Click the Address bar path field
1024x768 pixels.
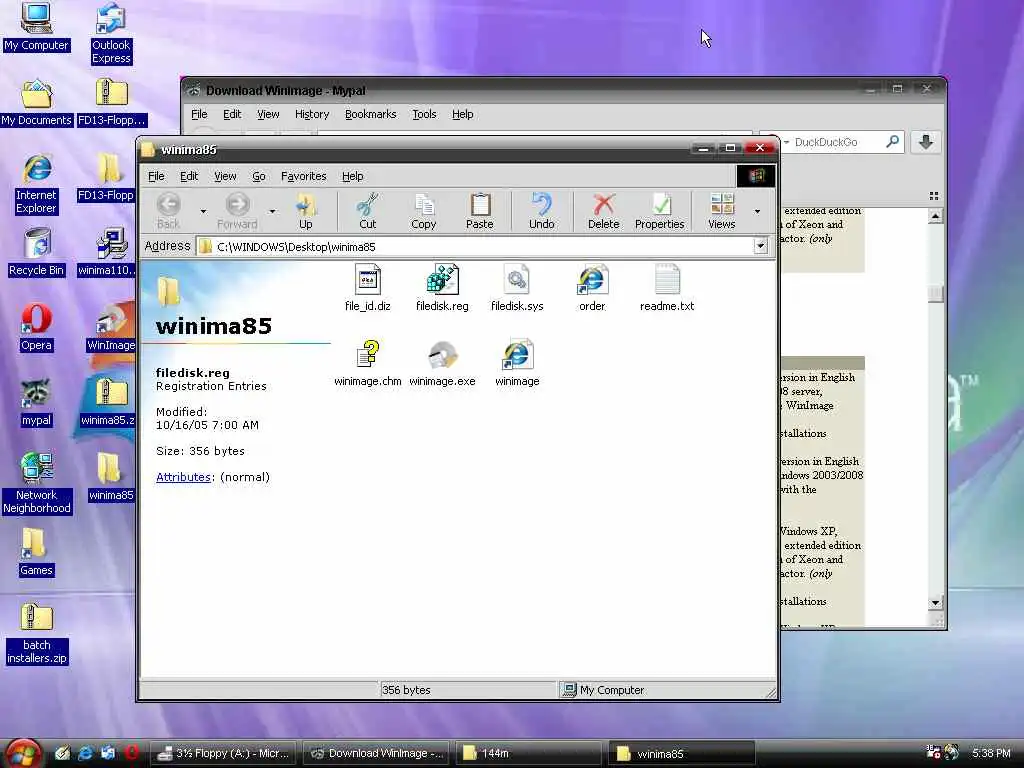coord(475,246)
